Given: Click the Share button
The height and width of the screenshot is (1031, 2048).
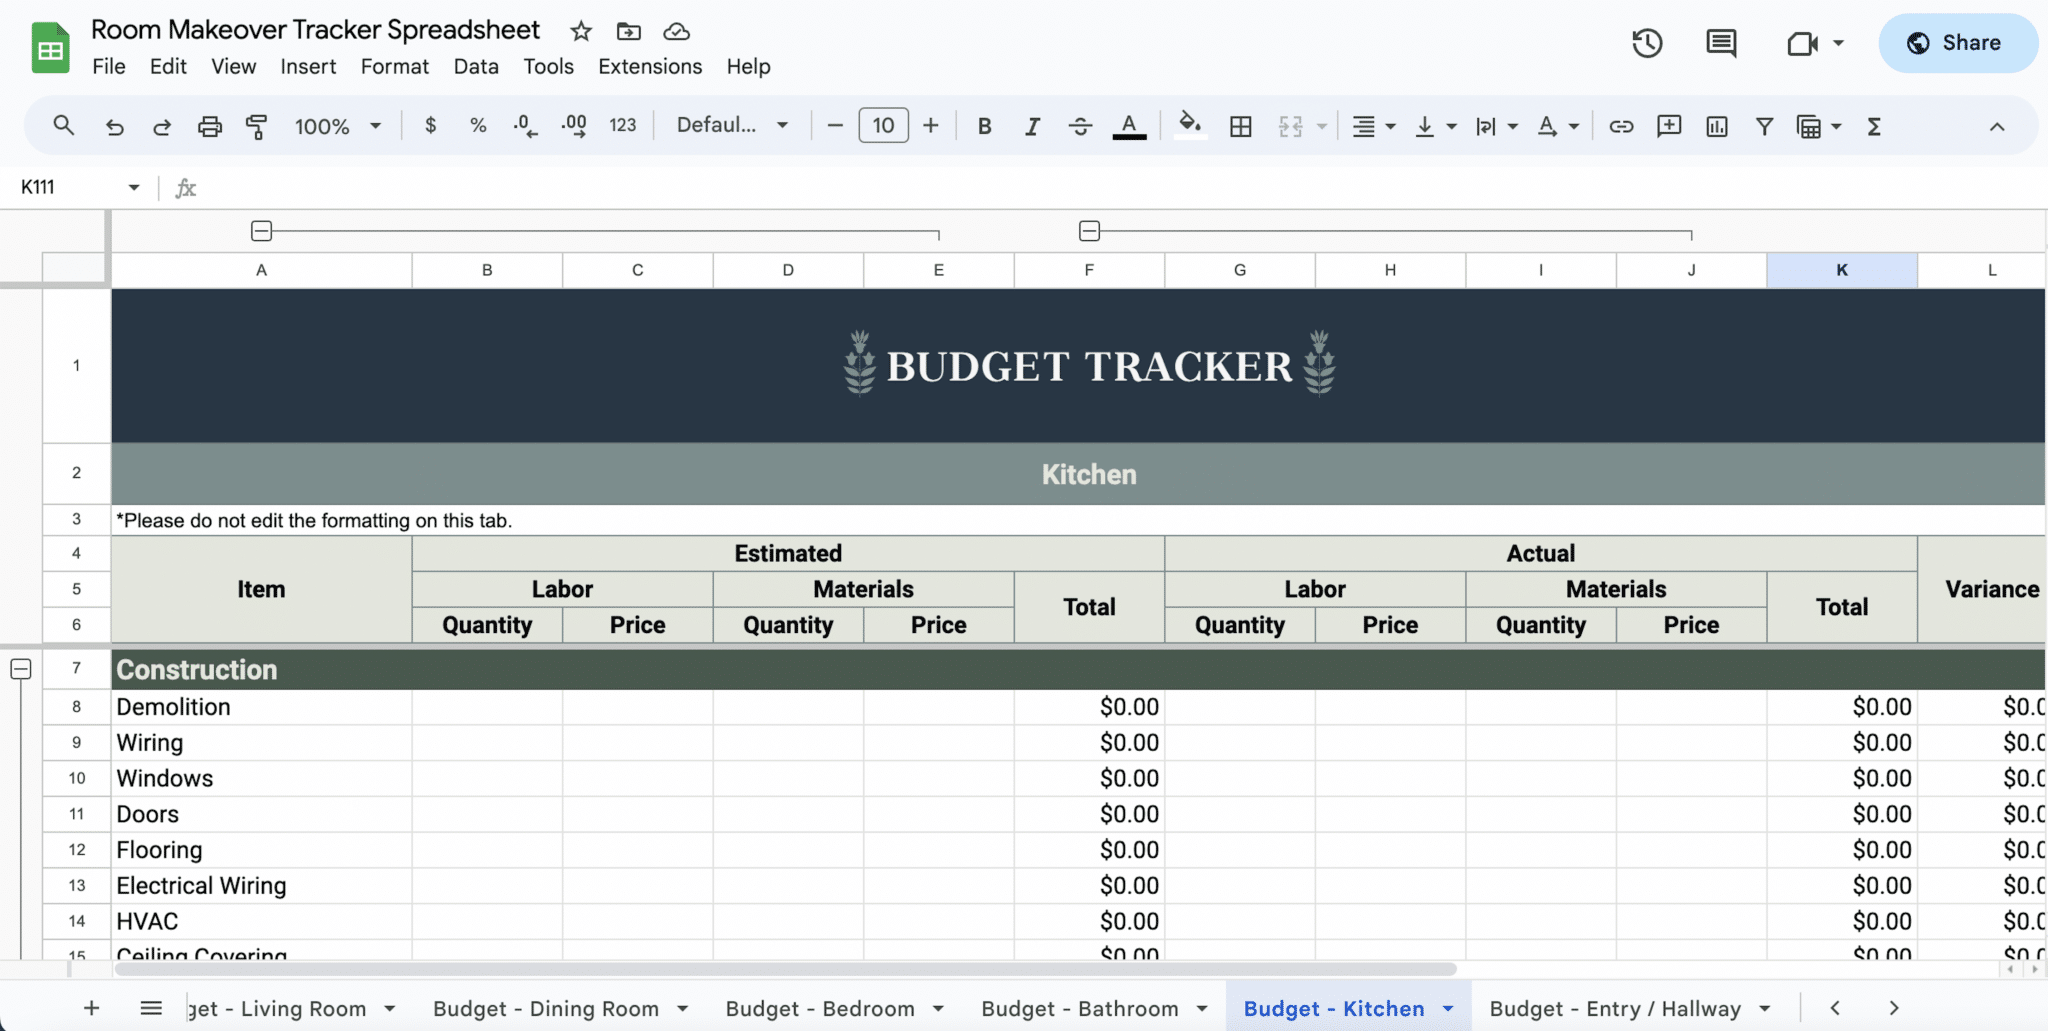Looking at the screenshot, I should (x=1956, y=43).
